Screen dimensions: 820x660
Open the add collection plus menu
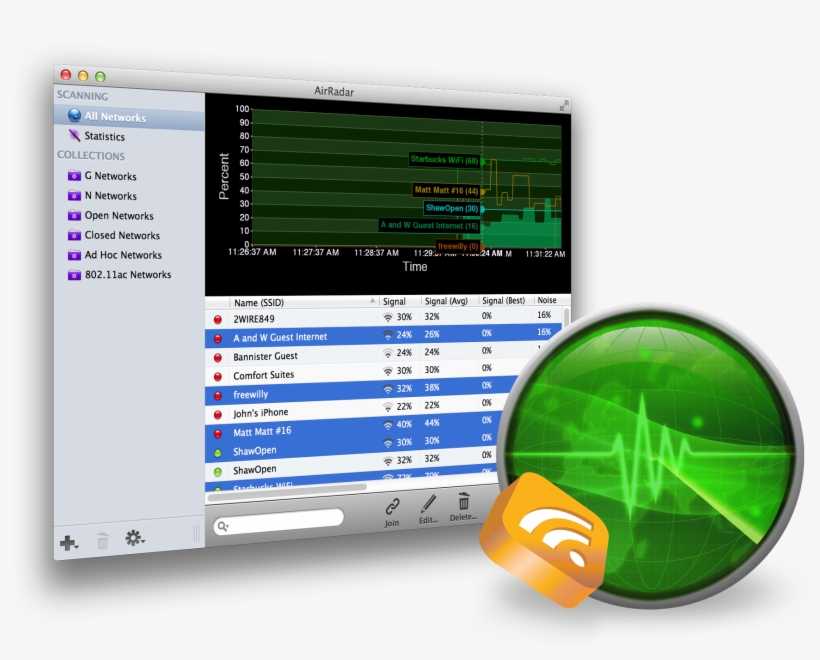coord(69,543)
